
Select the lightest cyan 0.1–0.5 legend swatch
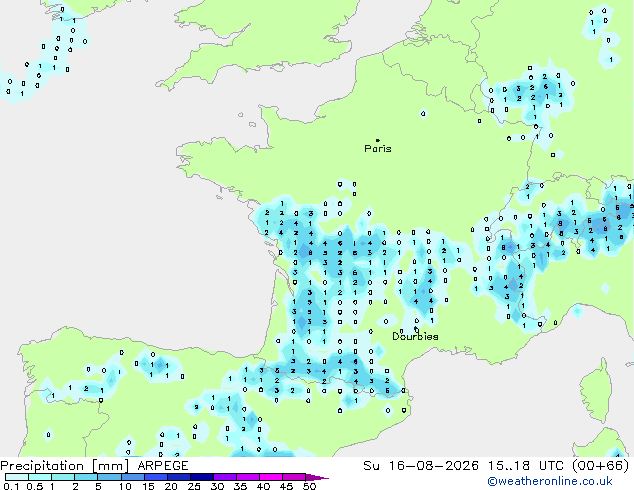(x=17, y=477)
